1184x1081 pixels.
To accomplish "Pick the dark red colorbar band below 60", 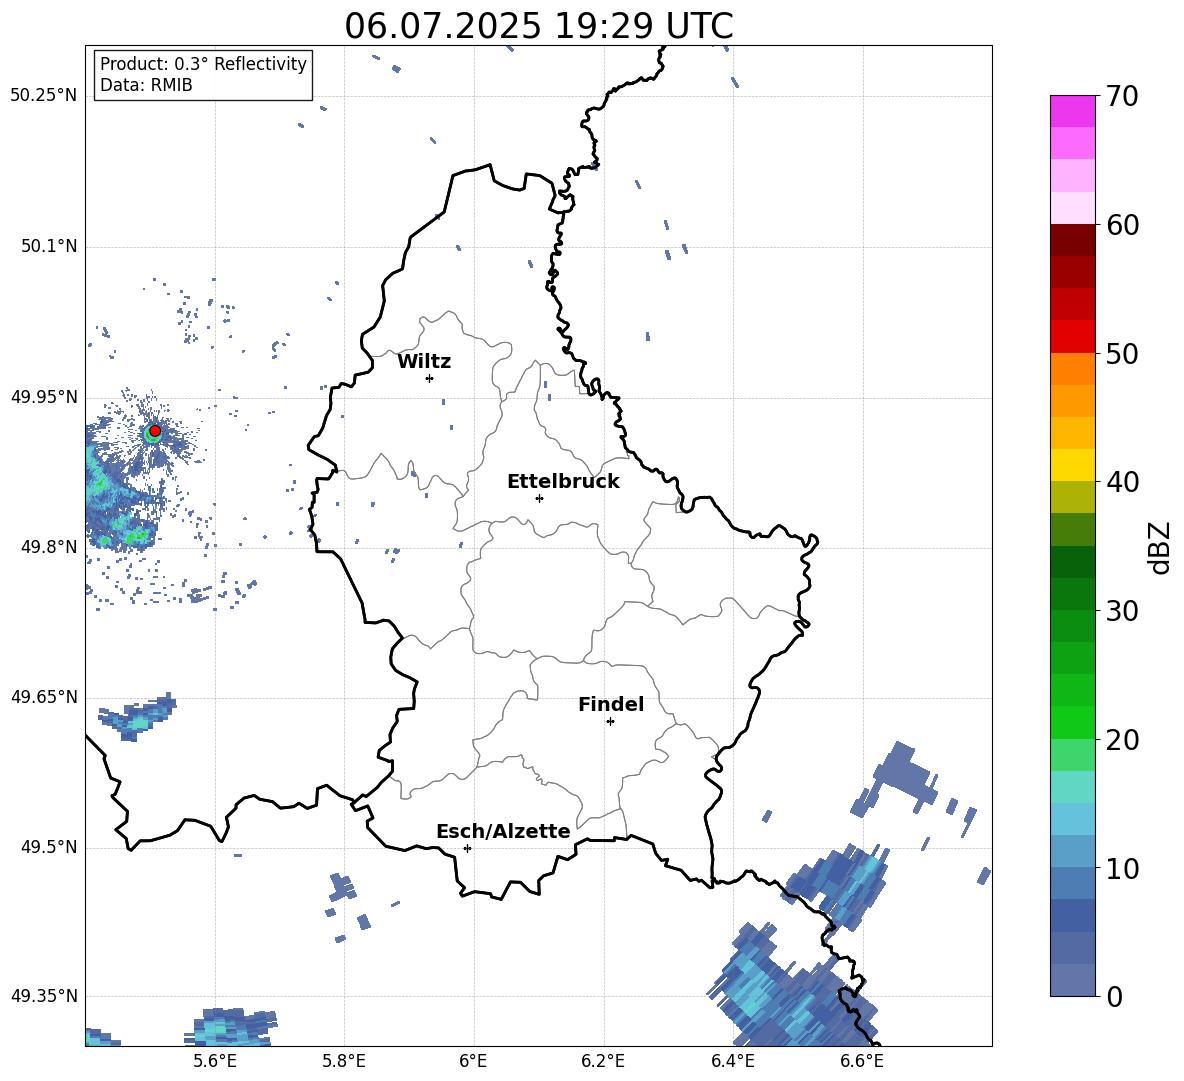I will point(1072,240).
